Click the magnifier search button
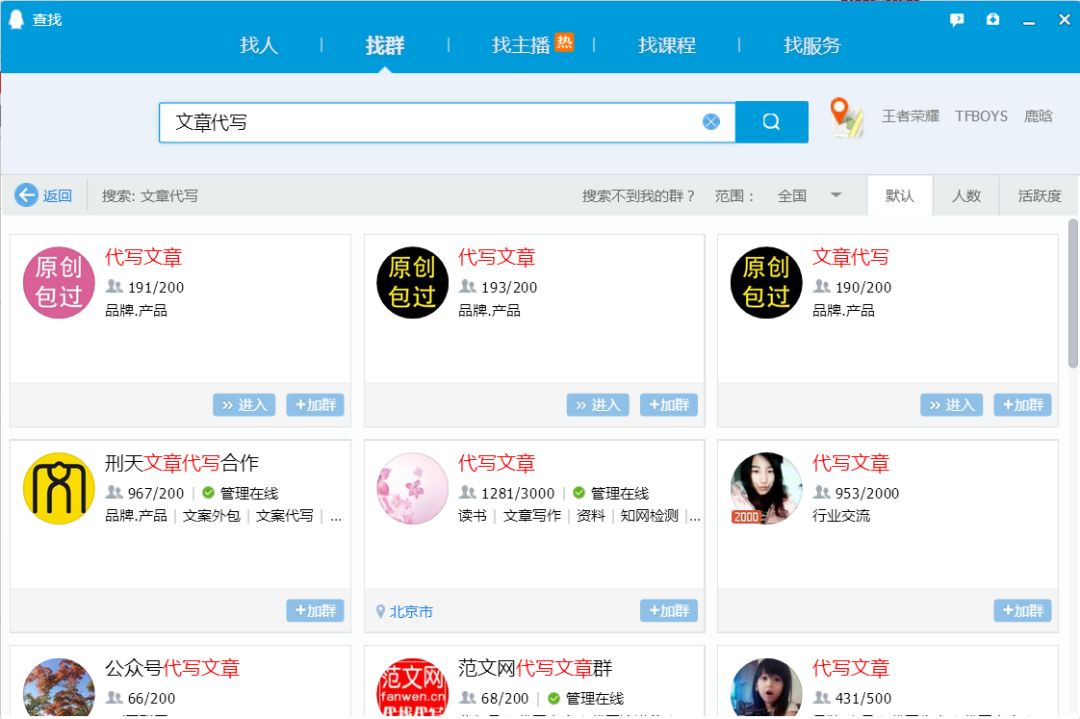The image size is (1080, 719). (x=771, y=122)
